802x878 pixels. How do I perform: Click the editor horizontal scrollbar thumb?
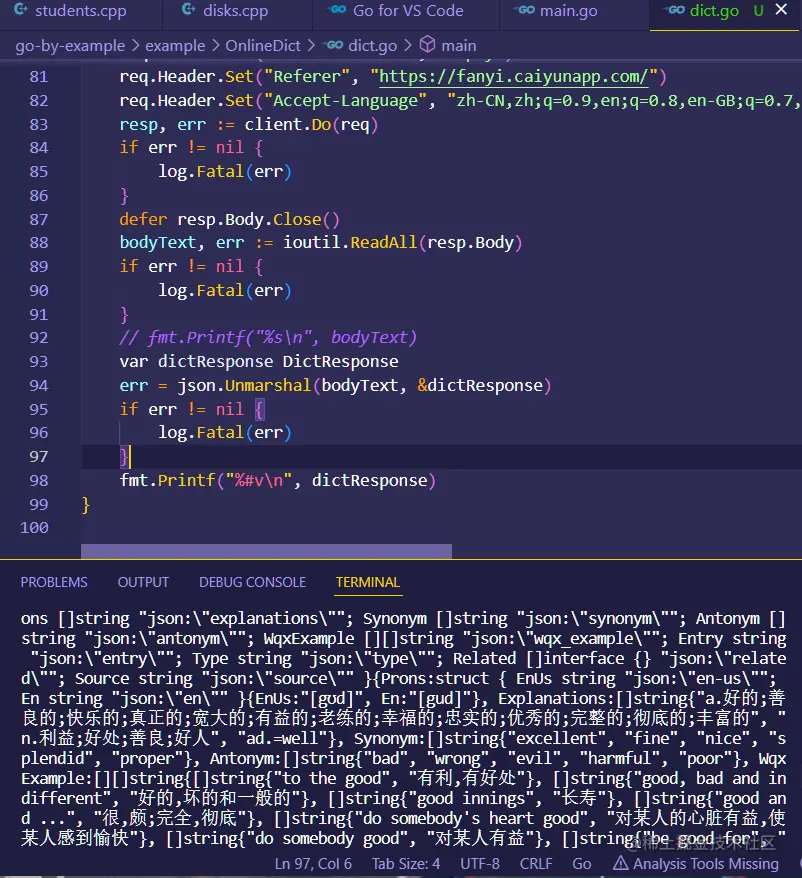(266, 551)
